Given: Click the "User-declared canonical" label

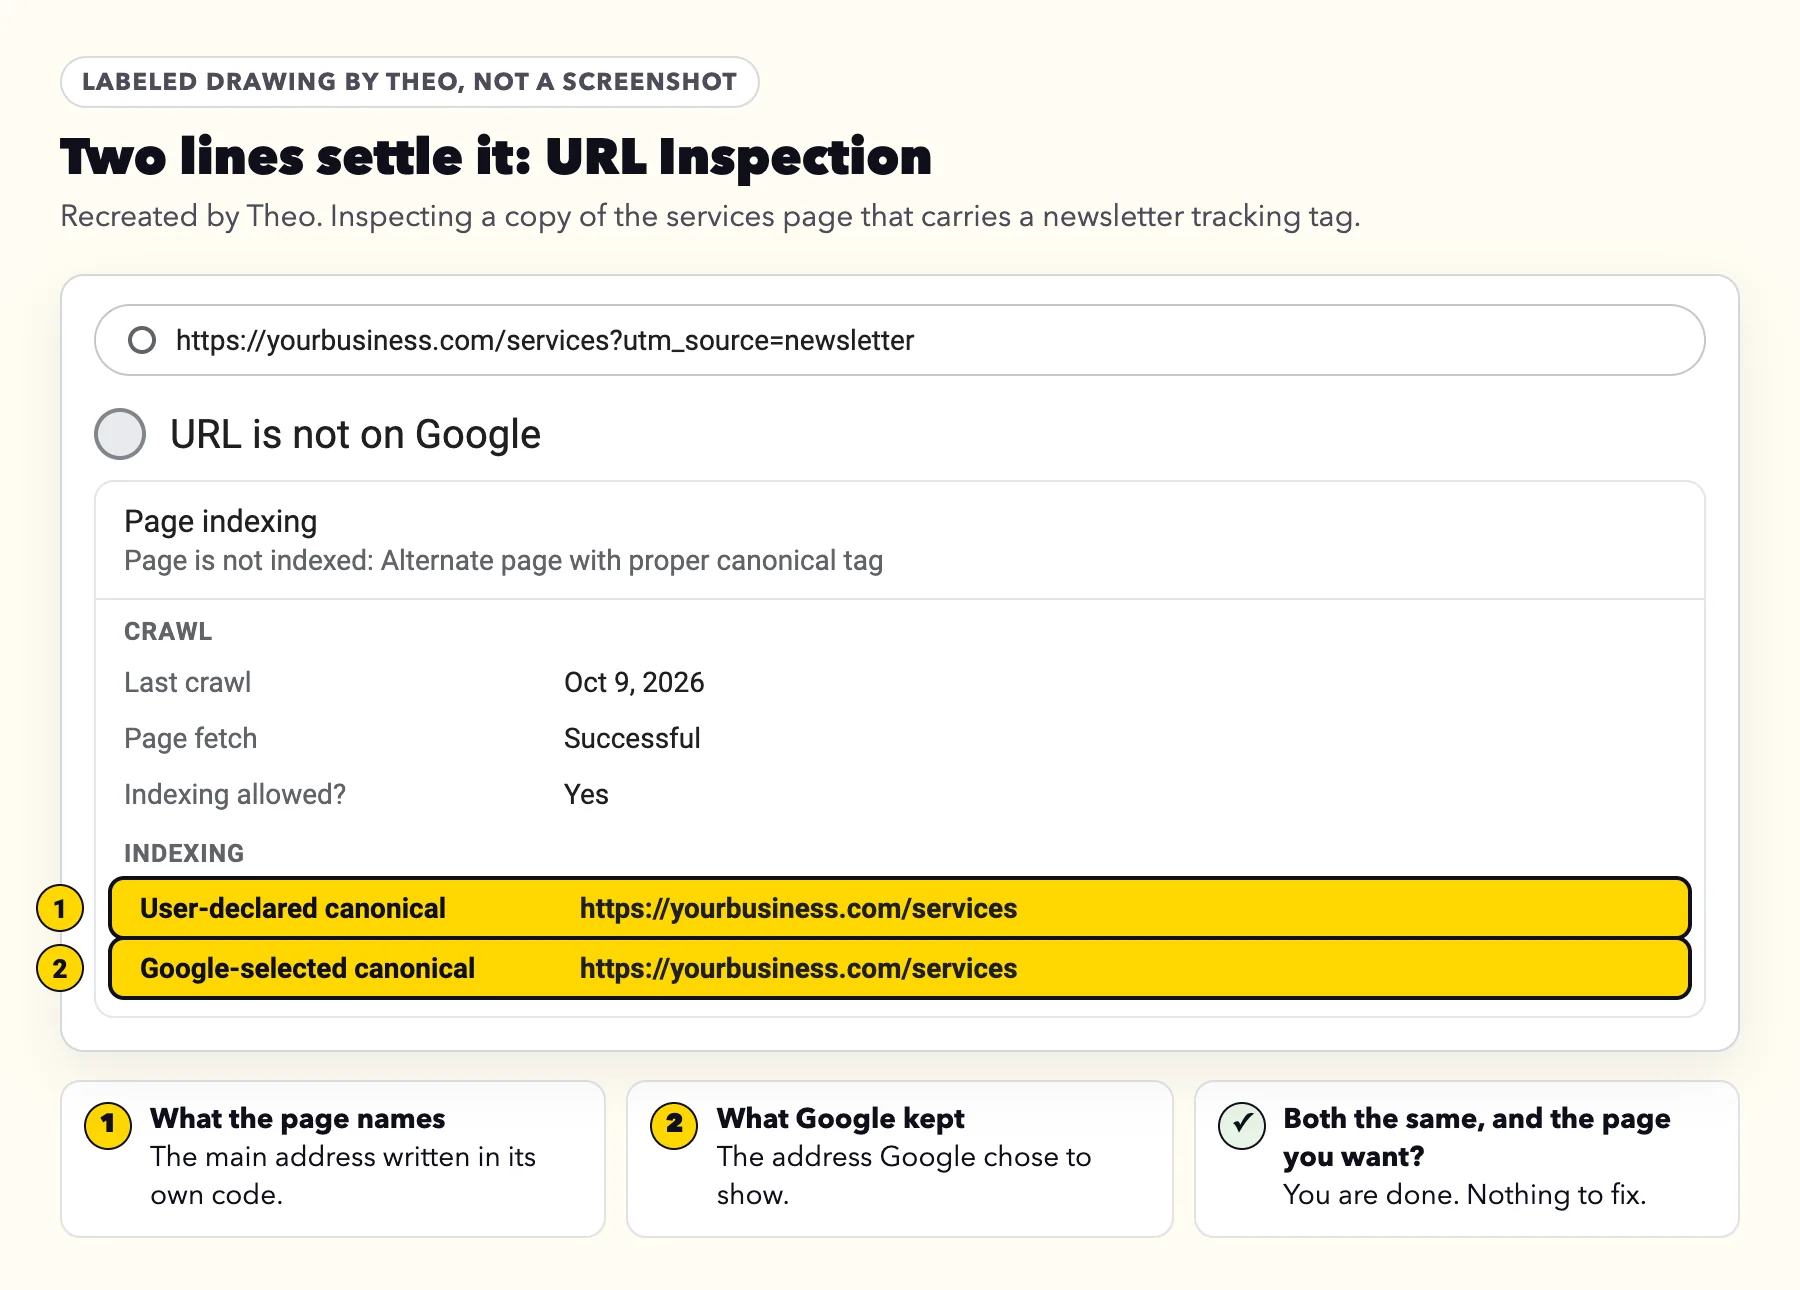Looking at the screenshot, I should click(x=292, y=908).
